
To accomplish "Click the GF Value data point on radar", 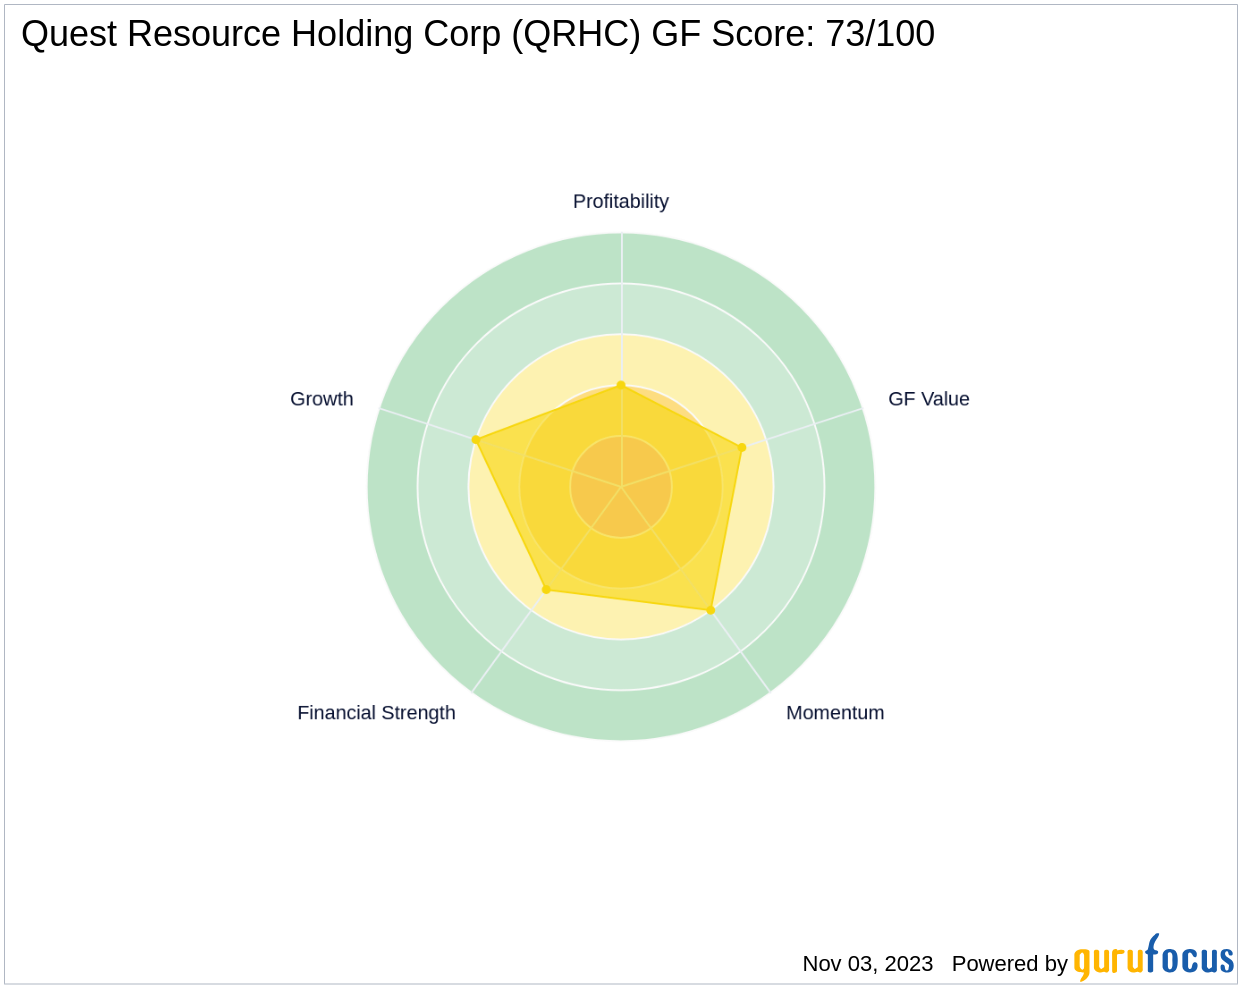I will click(x=741, y=448).
